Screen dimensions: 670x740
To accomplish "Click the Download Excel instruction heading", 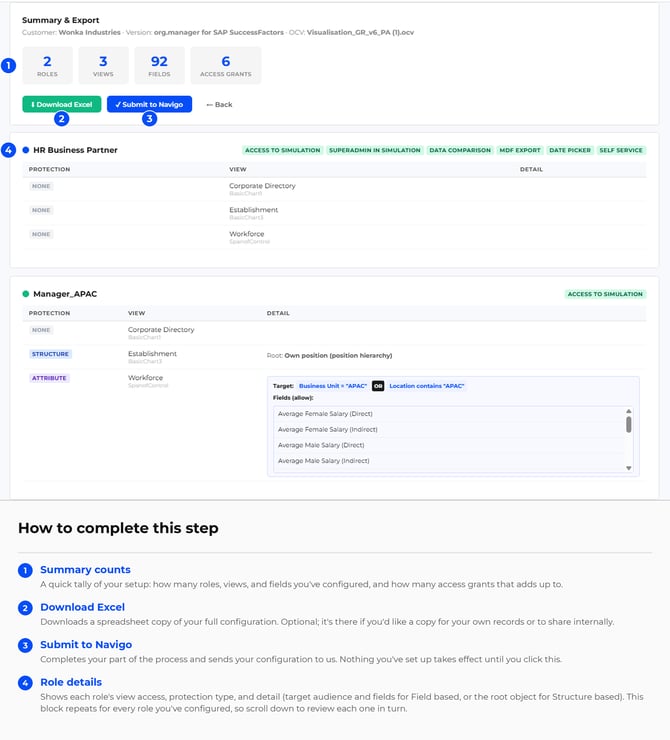I will coord(83,607).
